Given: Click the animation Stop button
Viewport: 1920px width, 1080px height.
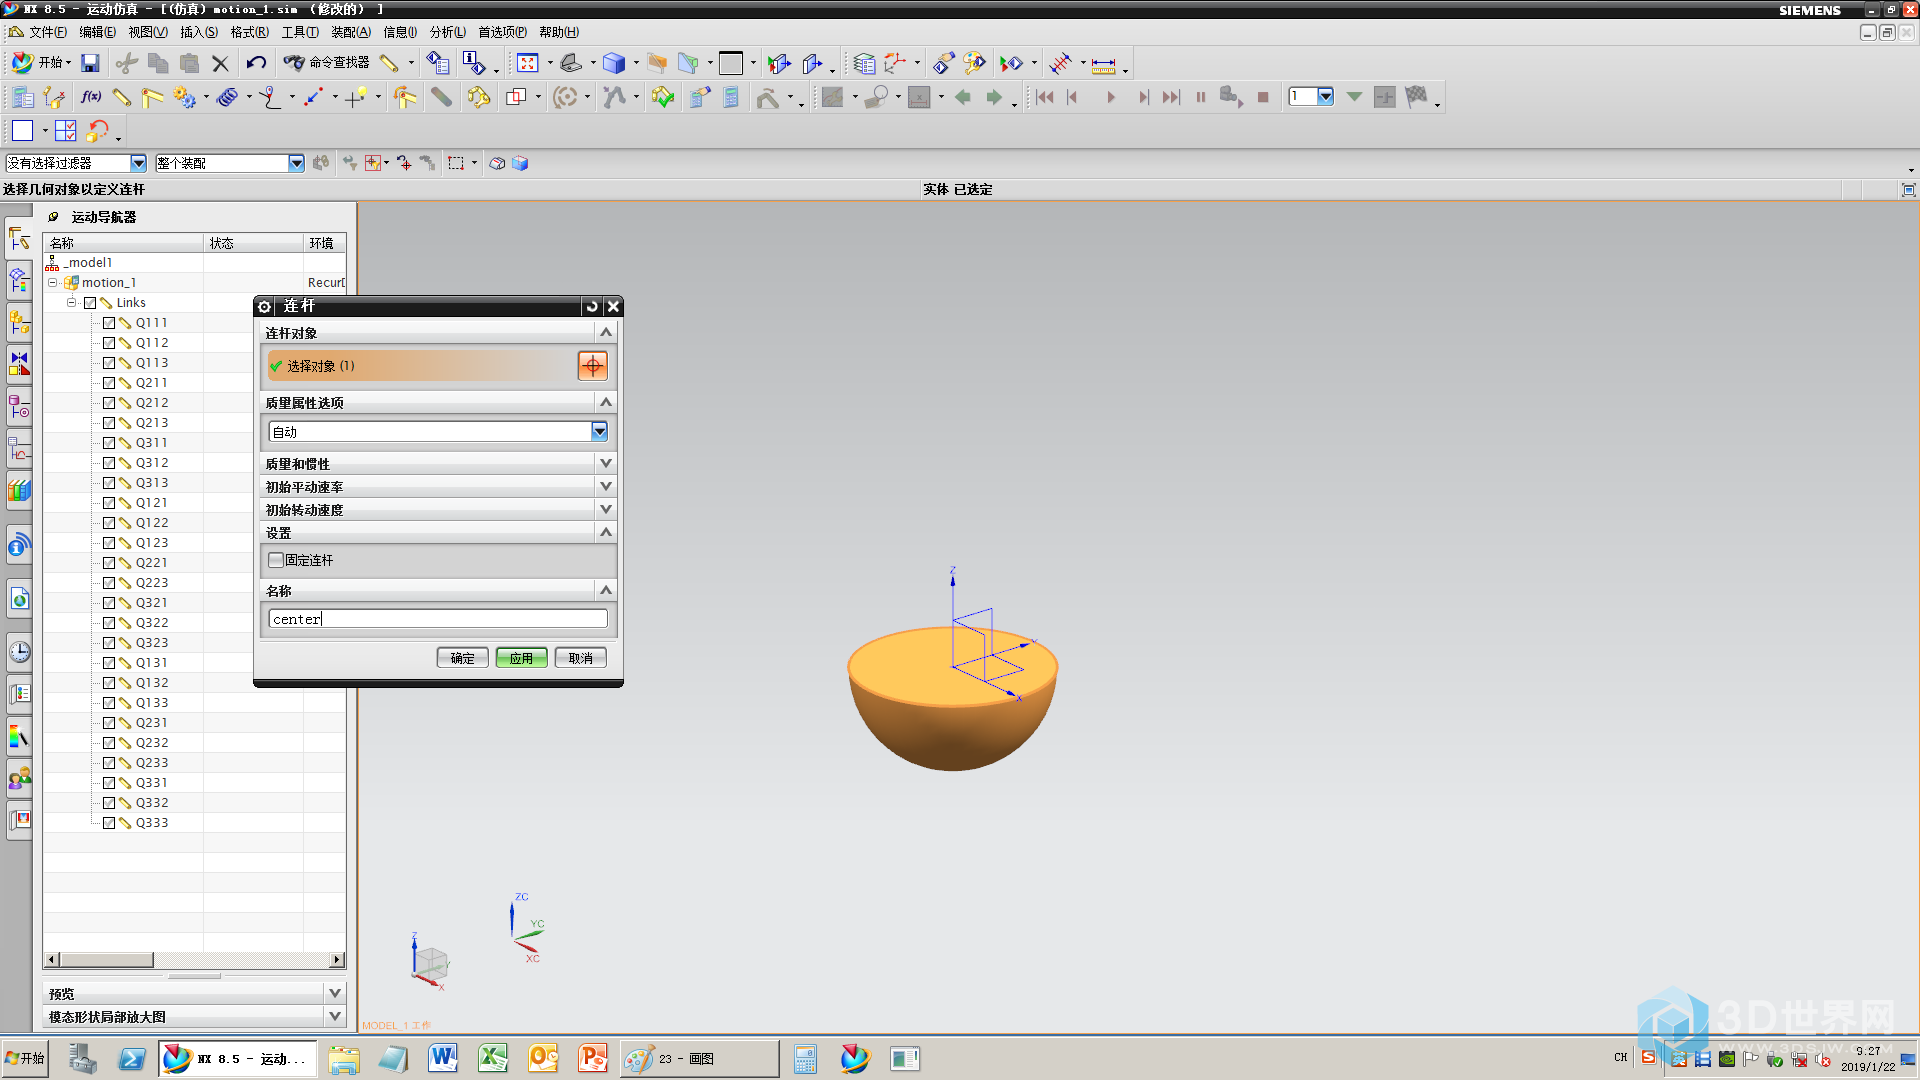Looking at the screenshot, I should click(x=1263, y=97).
